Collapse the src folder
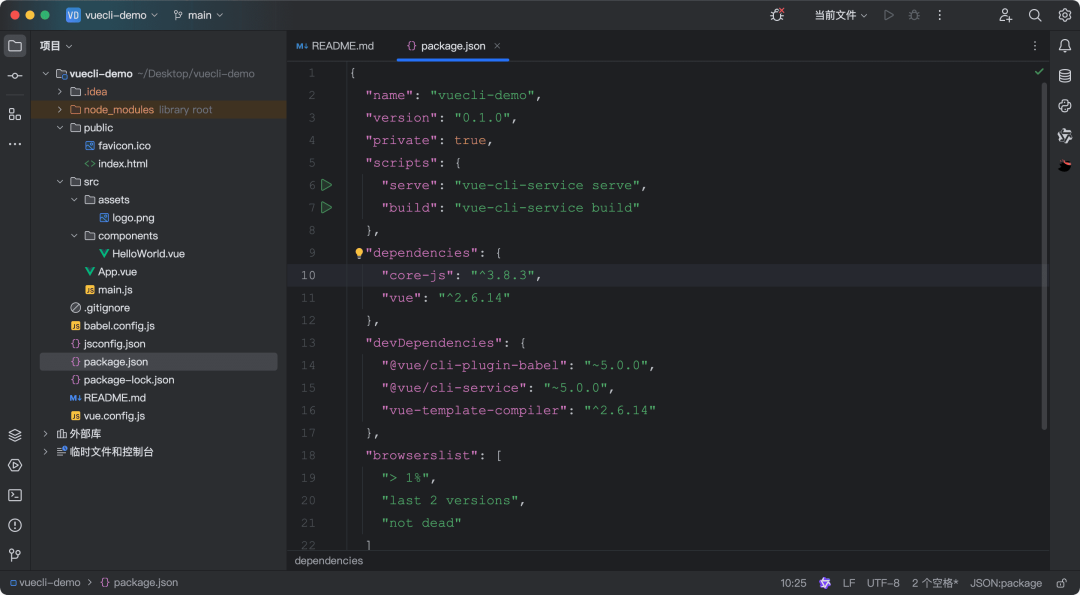The width and height of the screenshot is (1080, 595). pos(60,182)
